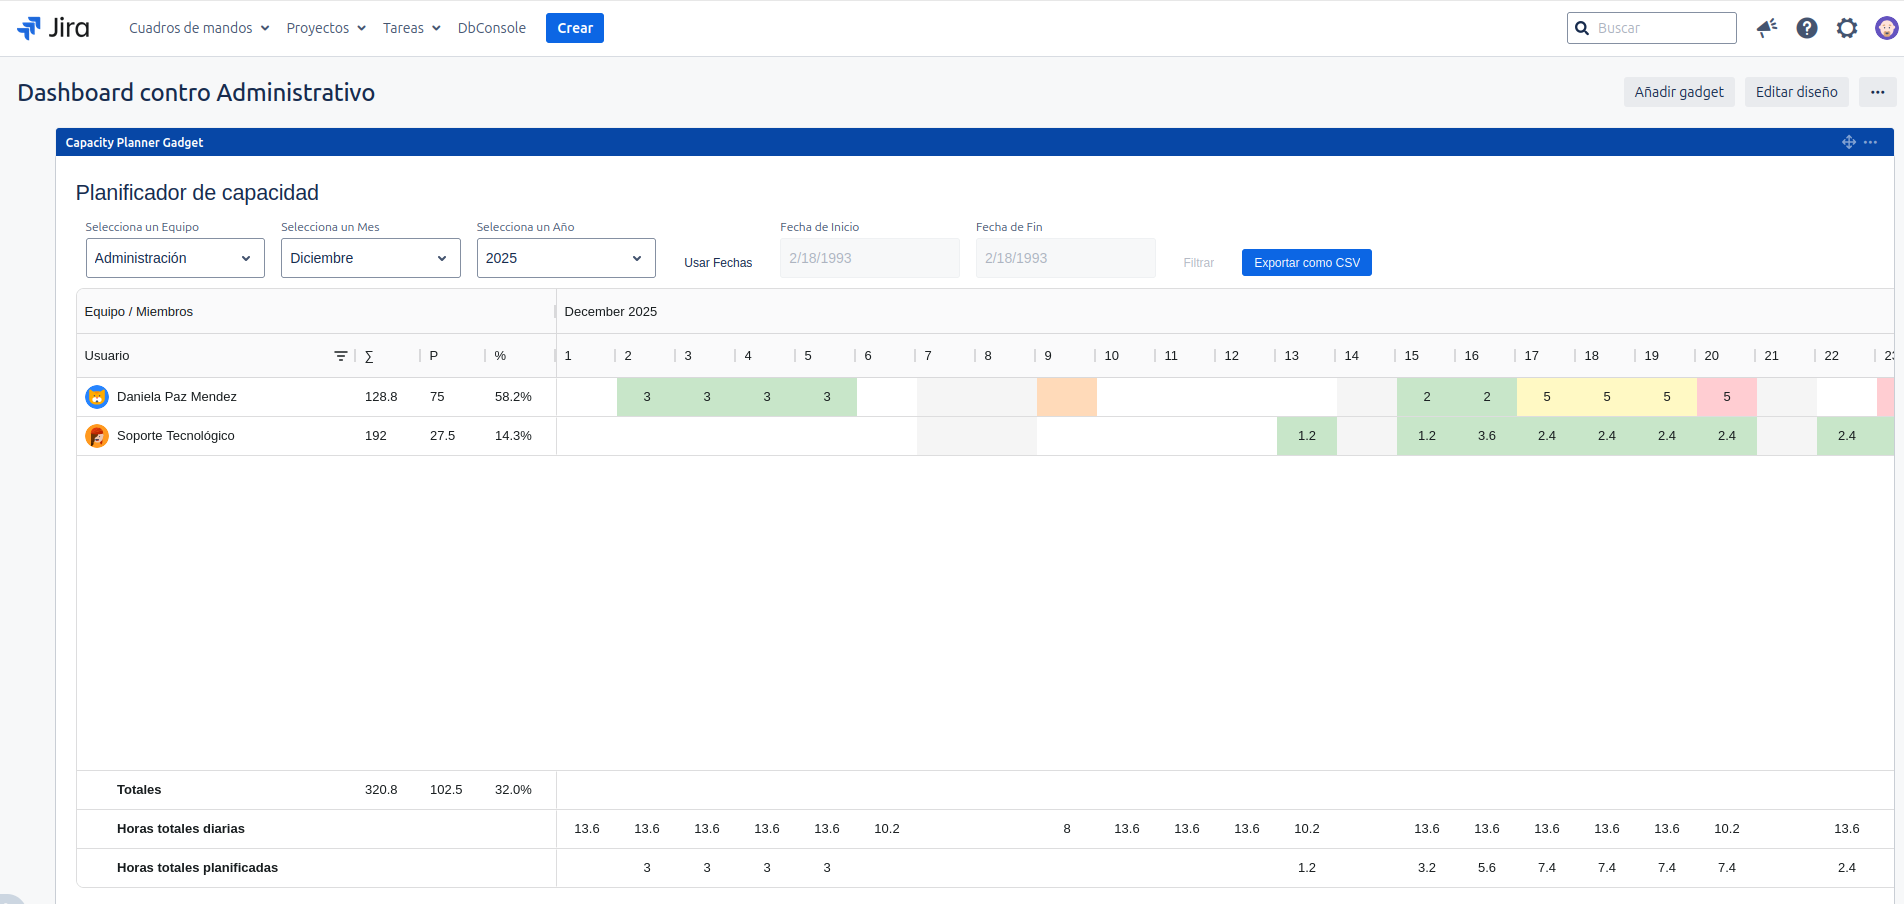This screenshot has height=904, width=1904.
Task: Open the month dropdown showing Diciembre
Action: coord(370,258)
